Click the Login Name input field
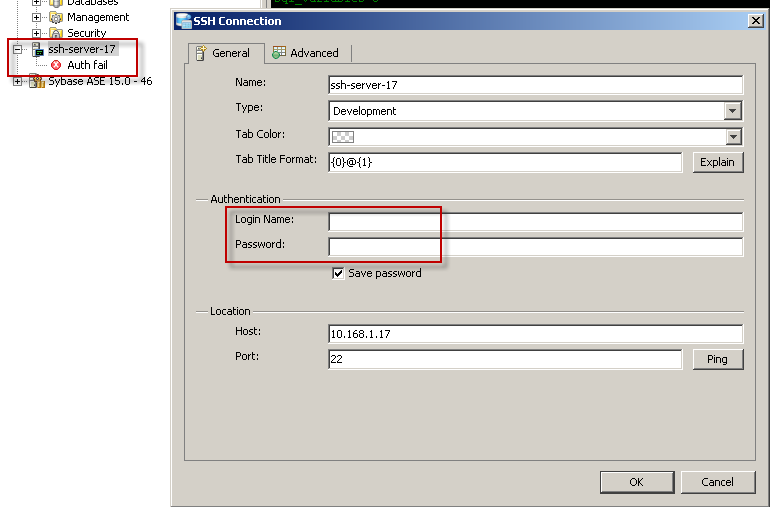 click(535, 222)
